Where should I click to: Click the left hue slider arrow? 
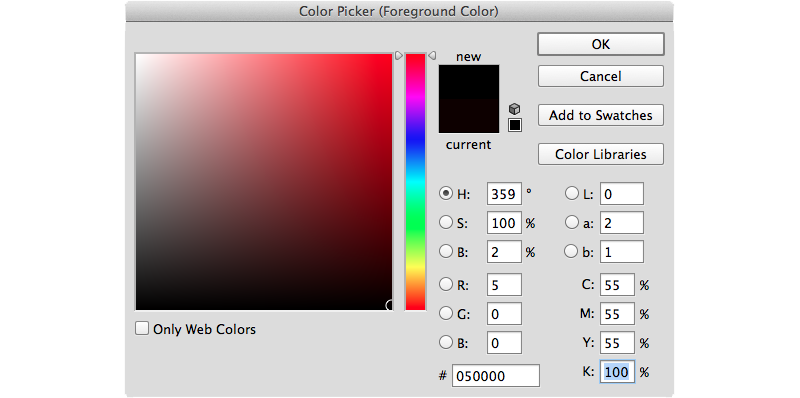398,55
